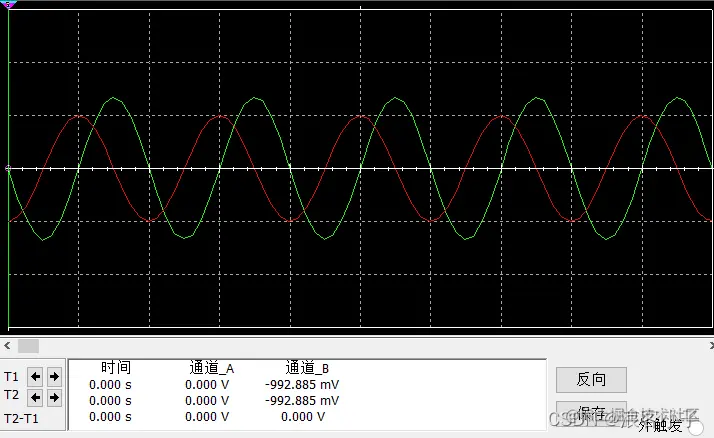714x438 pixels.
Task: Click T1 channel B value -992.885 mV
Action: coord(302,385)
